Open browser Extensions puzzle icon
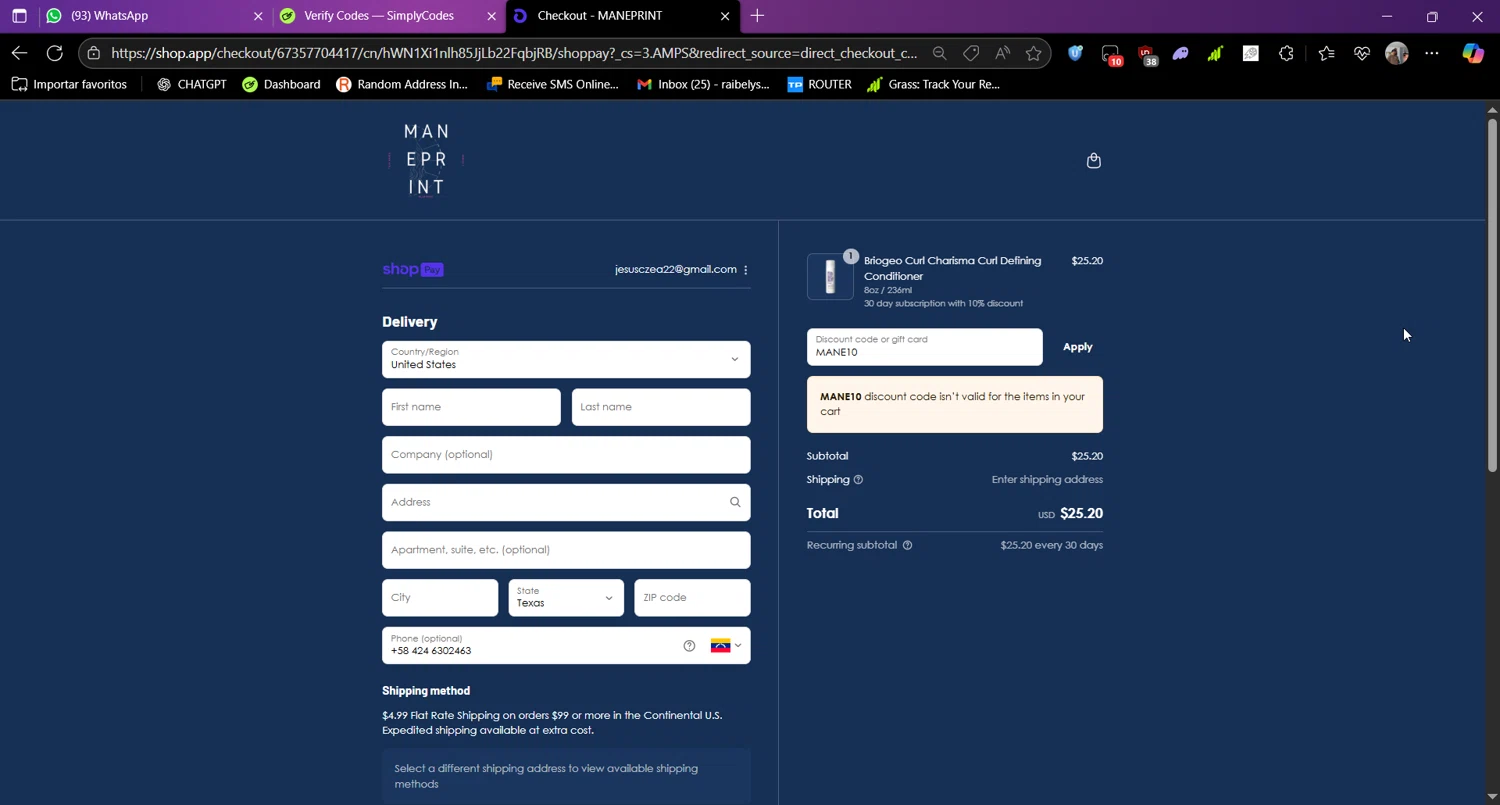The image size is (1500, 805). pyautogui.click(x=1287, y=53)
